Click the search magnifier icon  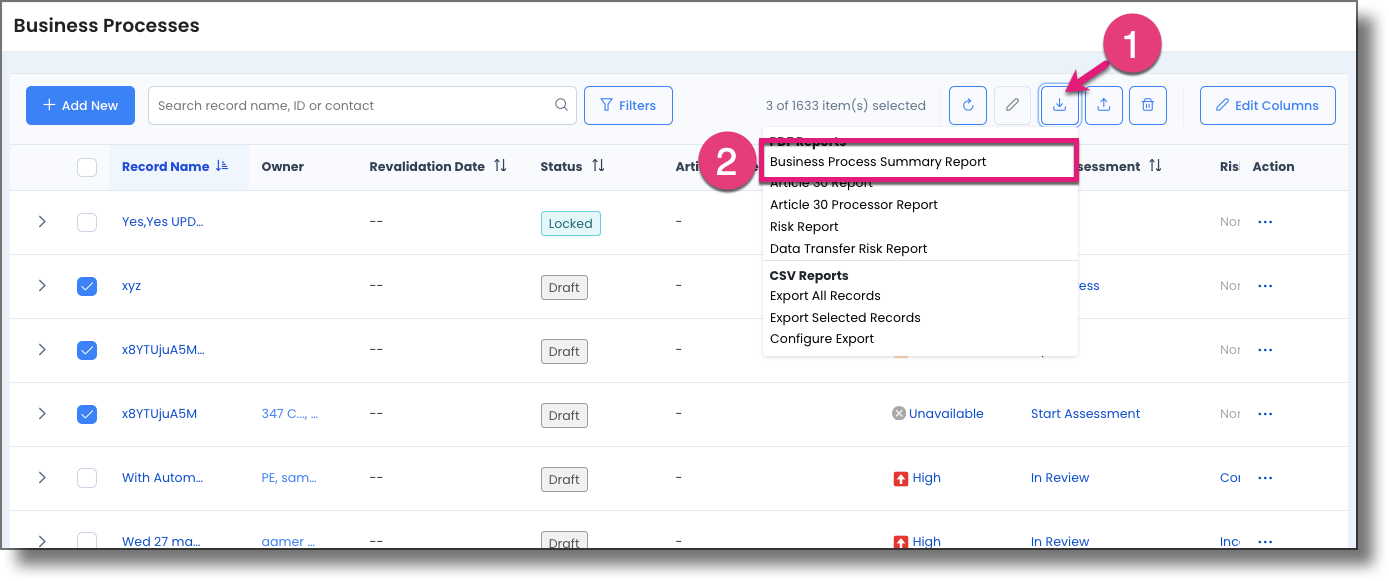tap(561, 105)
